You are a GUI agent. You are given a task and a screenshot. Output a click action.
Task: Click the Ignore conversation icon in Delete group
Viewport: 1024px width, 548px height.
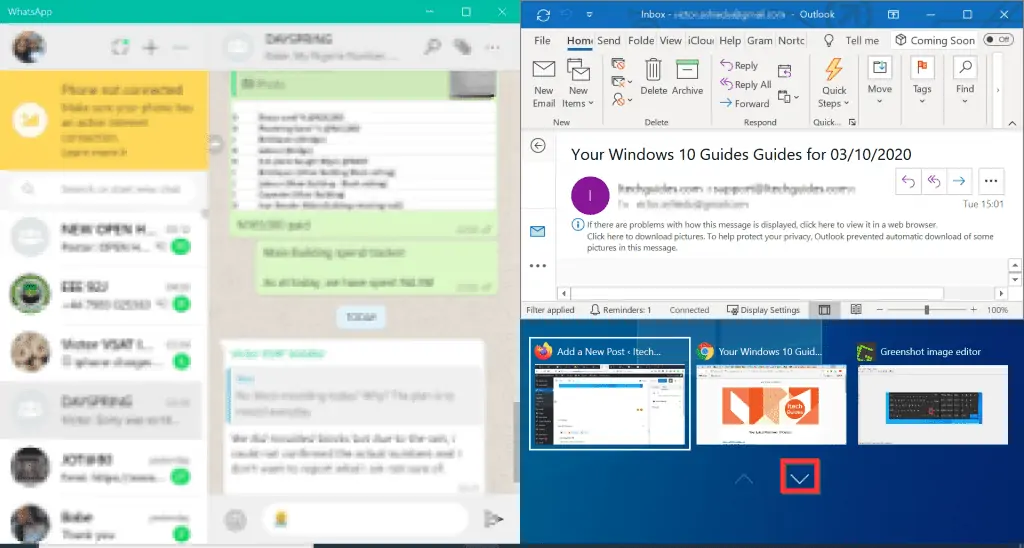coord(618,64)
